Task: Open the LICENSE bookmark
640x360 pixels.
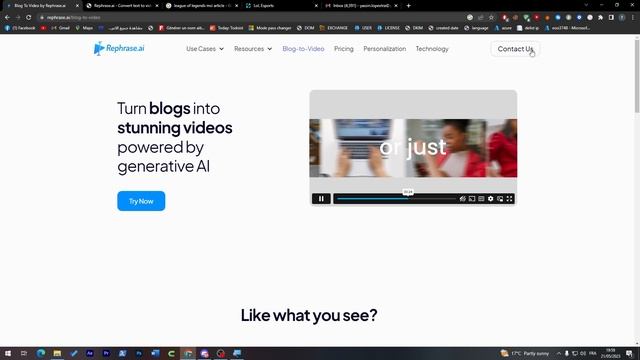Action: 389,28
